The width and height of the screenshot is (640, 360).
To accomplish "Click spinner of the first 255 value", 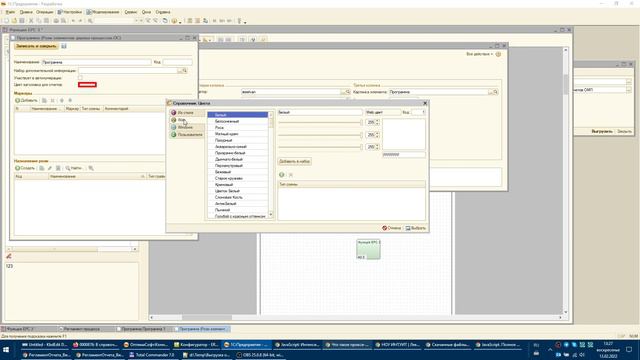I will tap(378, 122).
